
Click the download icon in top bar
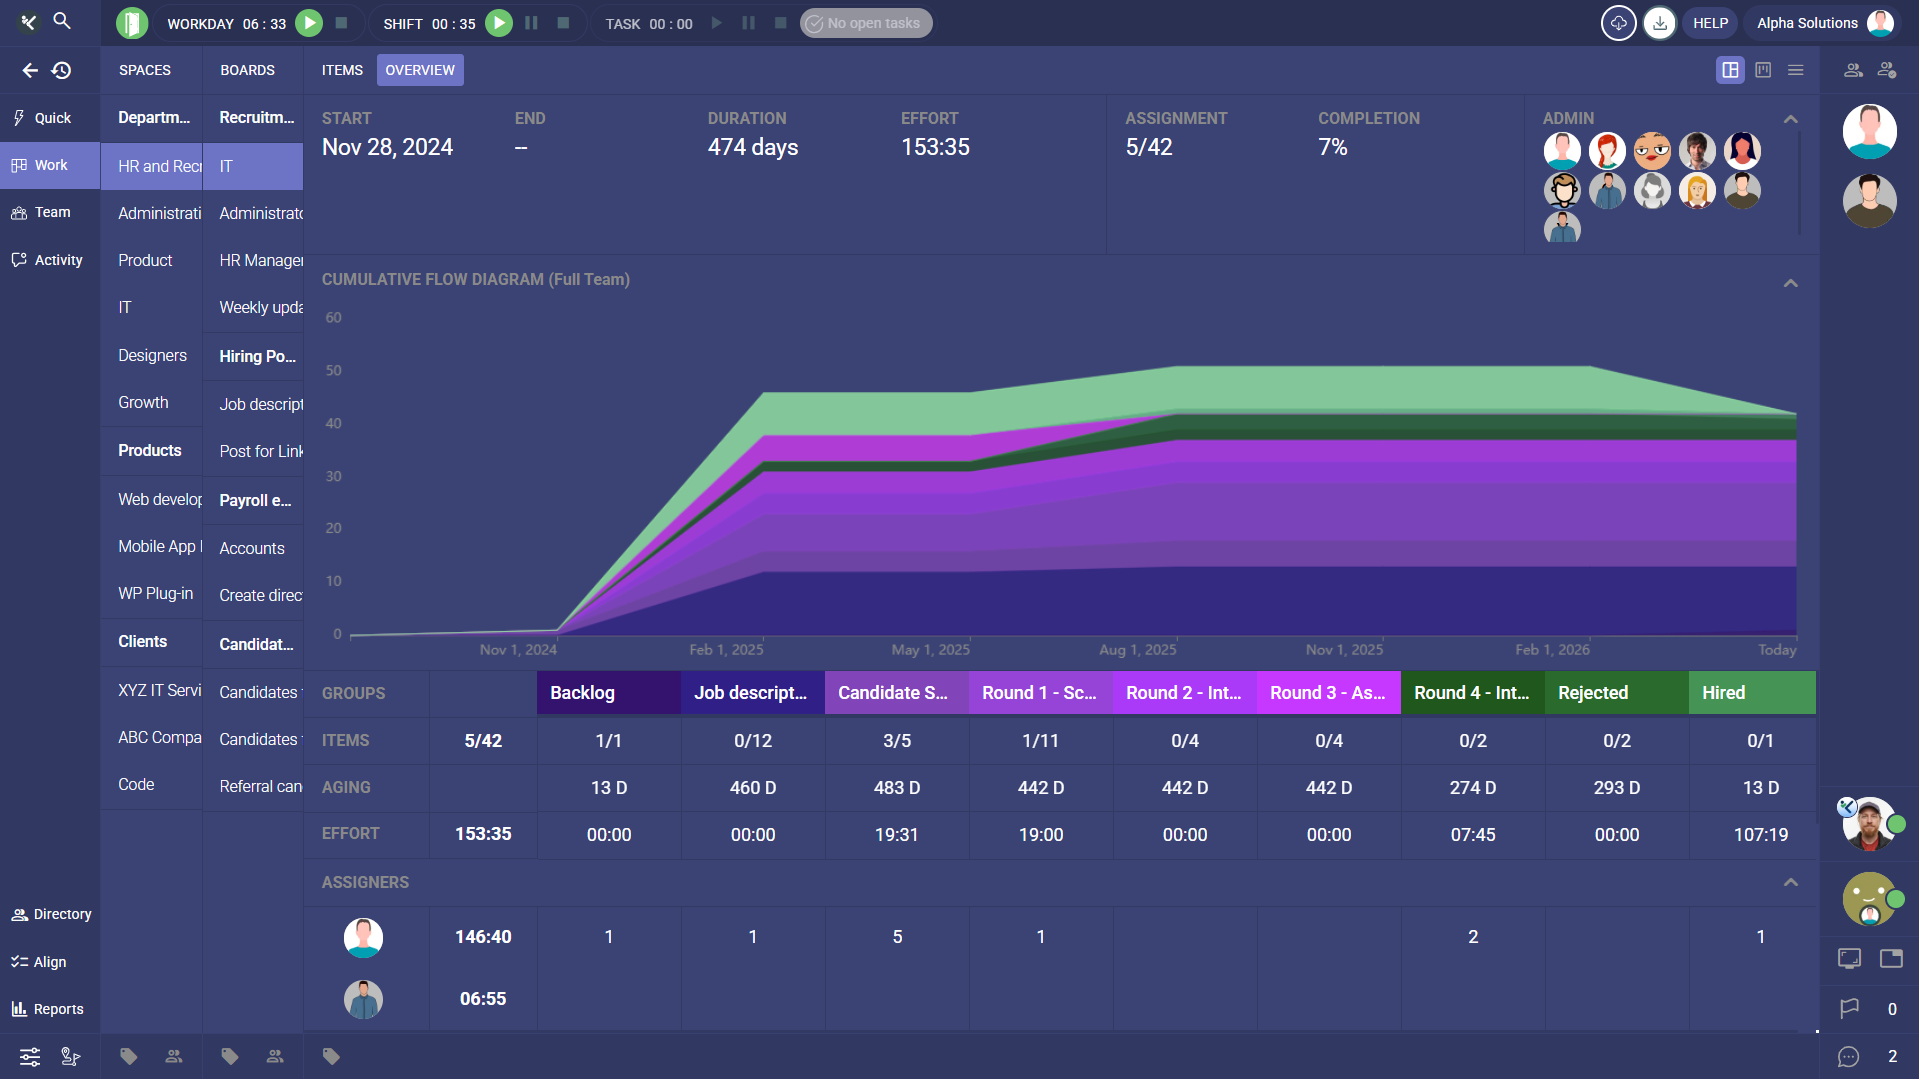[x=1660, y=23]
